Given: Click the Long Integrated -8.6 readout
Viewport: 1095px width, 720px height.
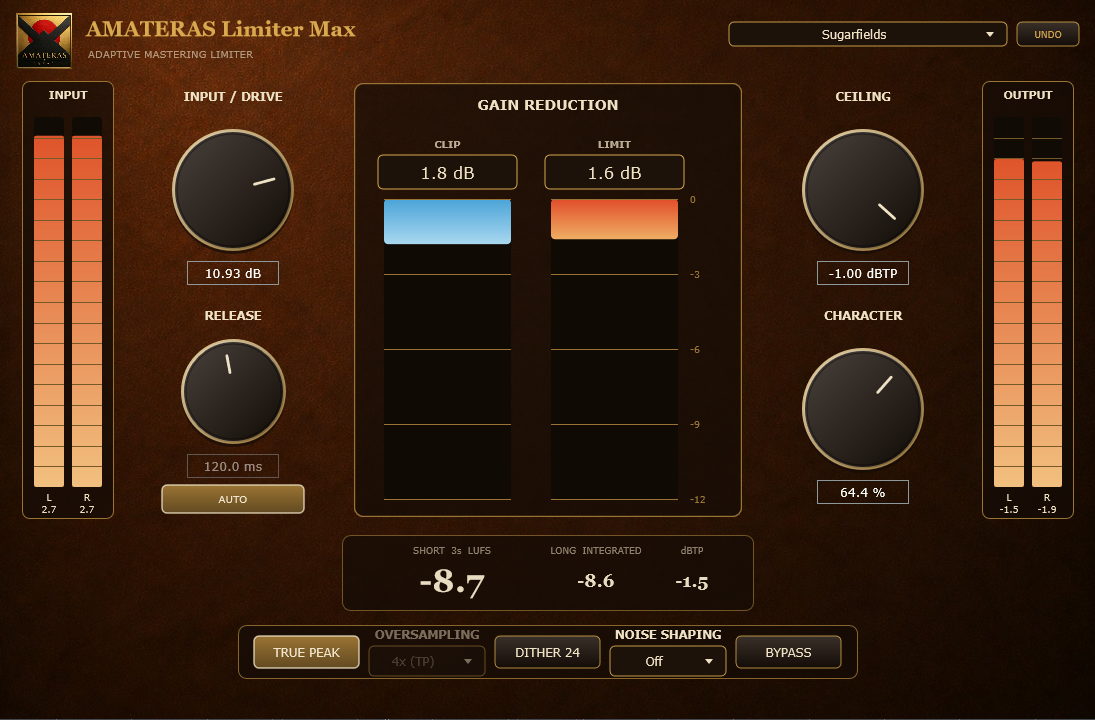Looking at the screenshot, I should click(596, 580).
